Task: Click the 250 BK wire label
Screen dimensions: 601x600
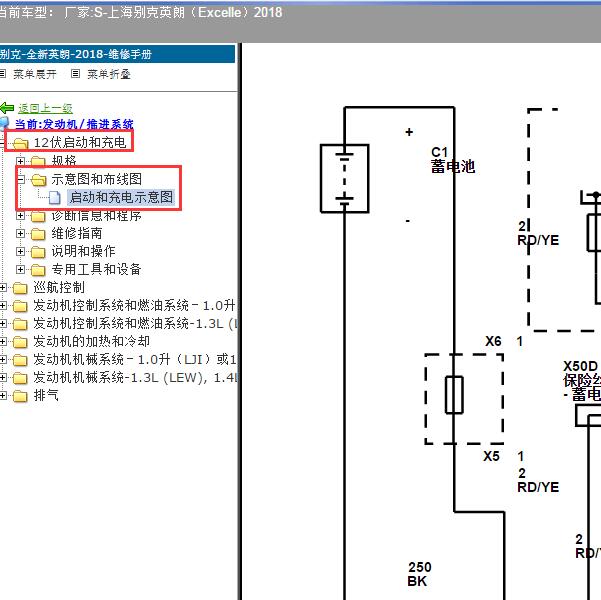Action: [x=420, y=574]
